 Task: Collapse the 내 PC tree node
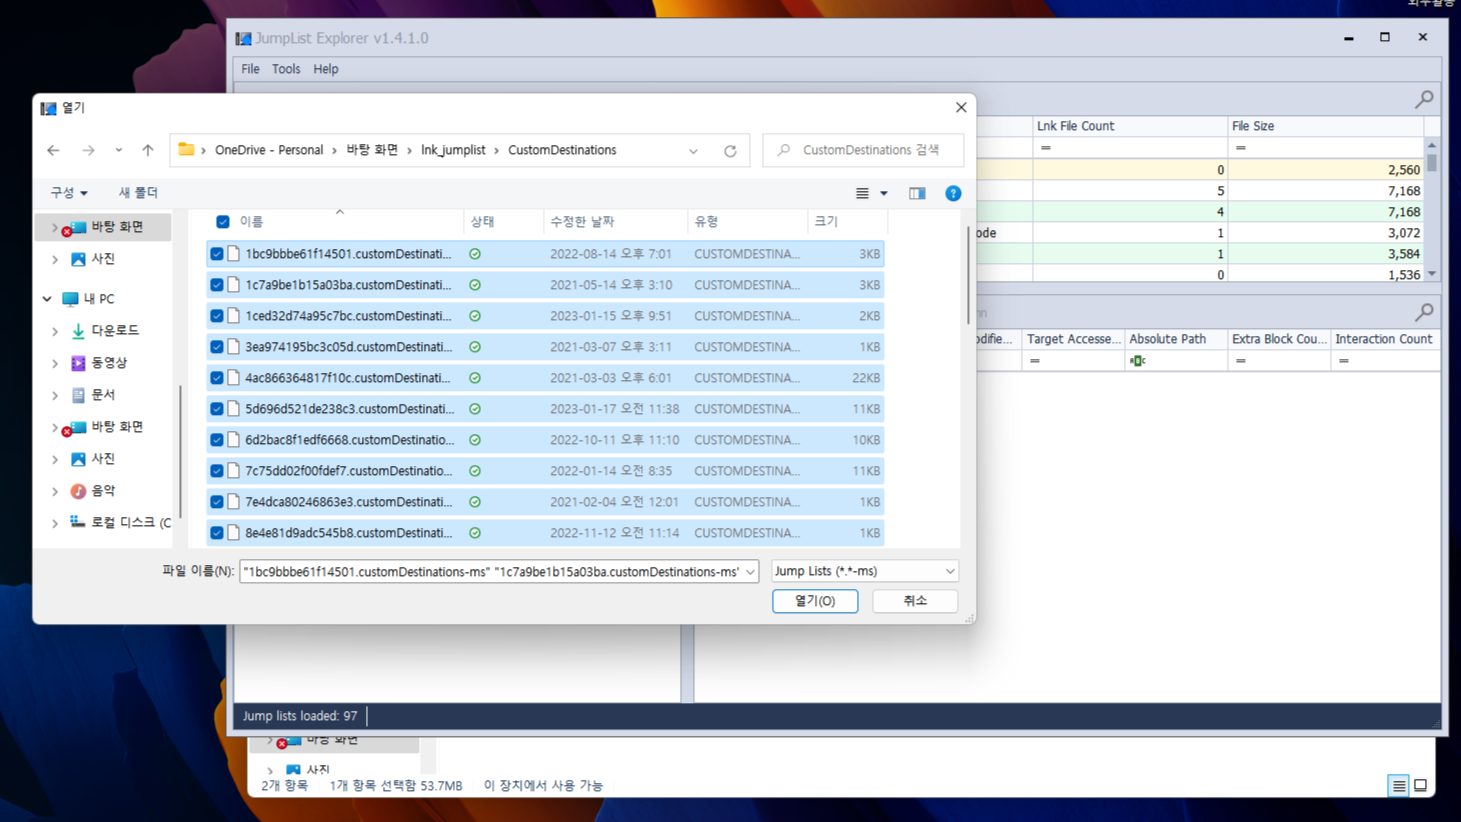47,299
